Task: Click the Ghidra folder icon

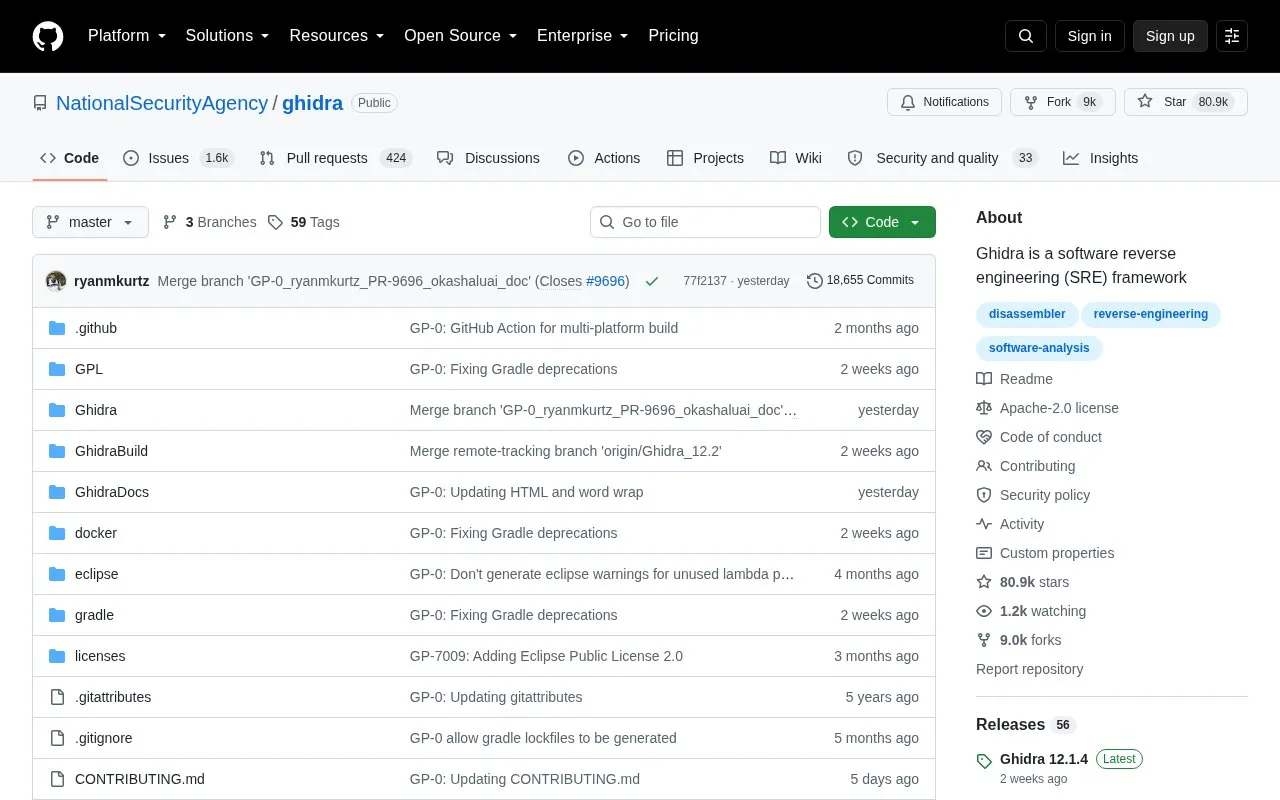Action: coord(57,410)
